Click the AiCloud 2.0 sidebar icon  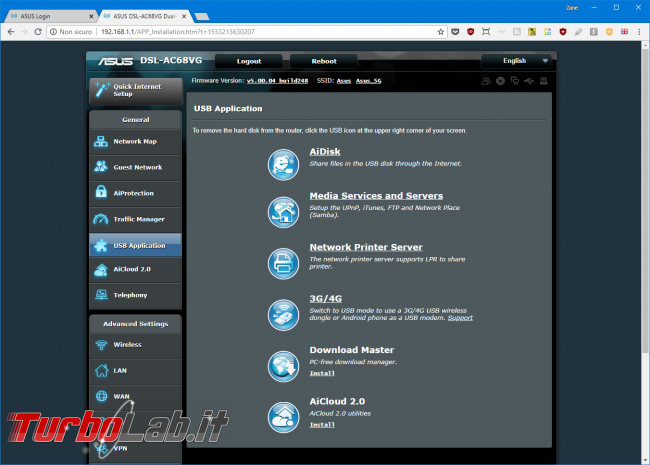(x=101, y=270)
